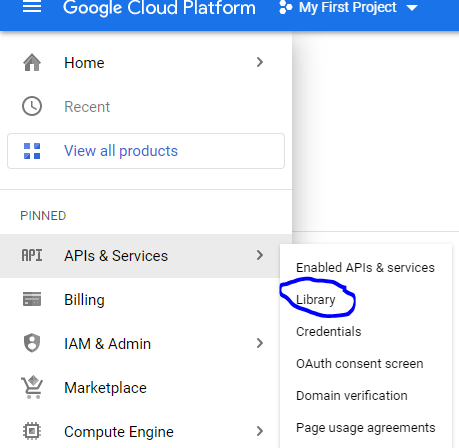459x448 pixels.
Task: Click the Home house icon
Action: 32,63
